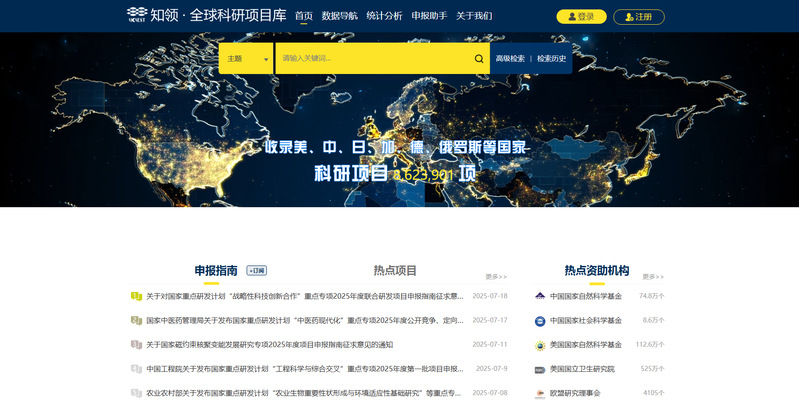Switch to the 热点项目 tab
The width and height of the screenshot is (799, 409).
click(394, 270)
